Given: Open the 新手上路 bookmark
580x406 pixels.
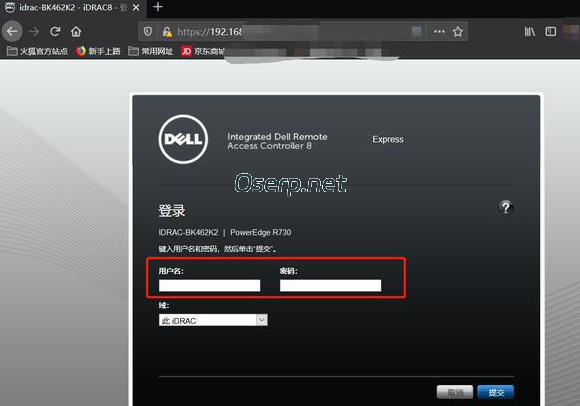Looking at the screenshot, I should point(98,51).
